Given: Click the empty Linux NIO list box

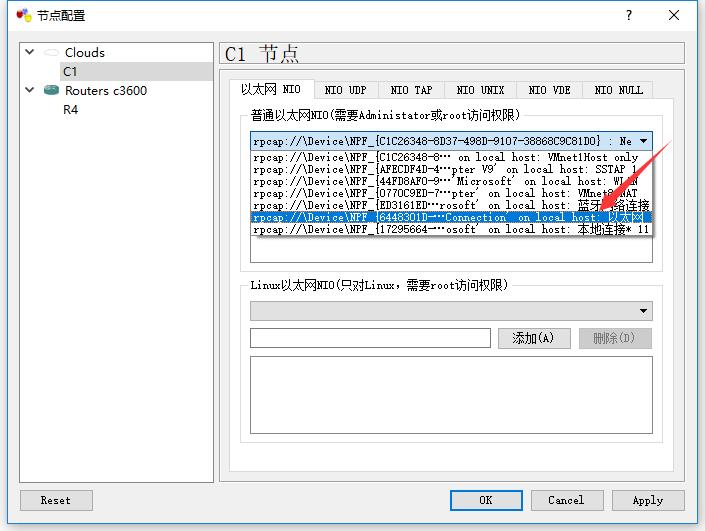Looking at the screenshot, I should (451, 395).
